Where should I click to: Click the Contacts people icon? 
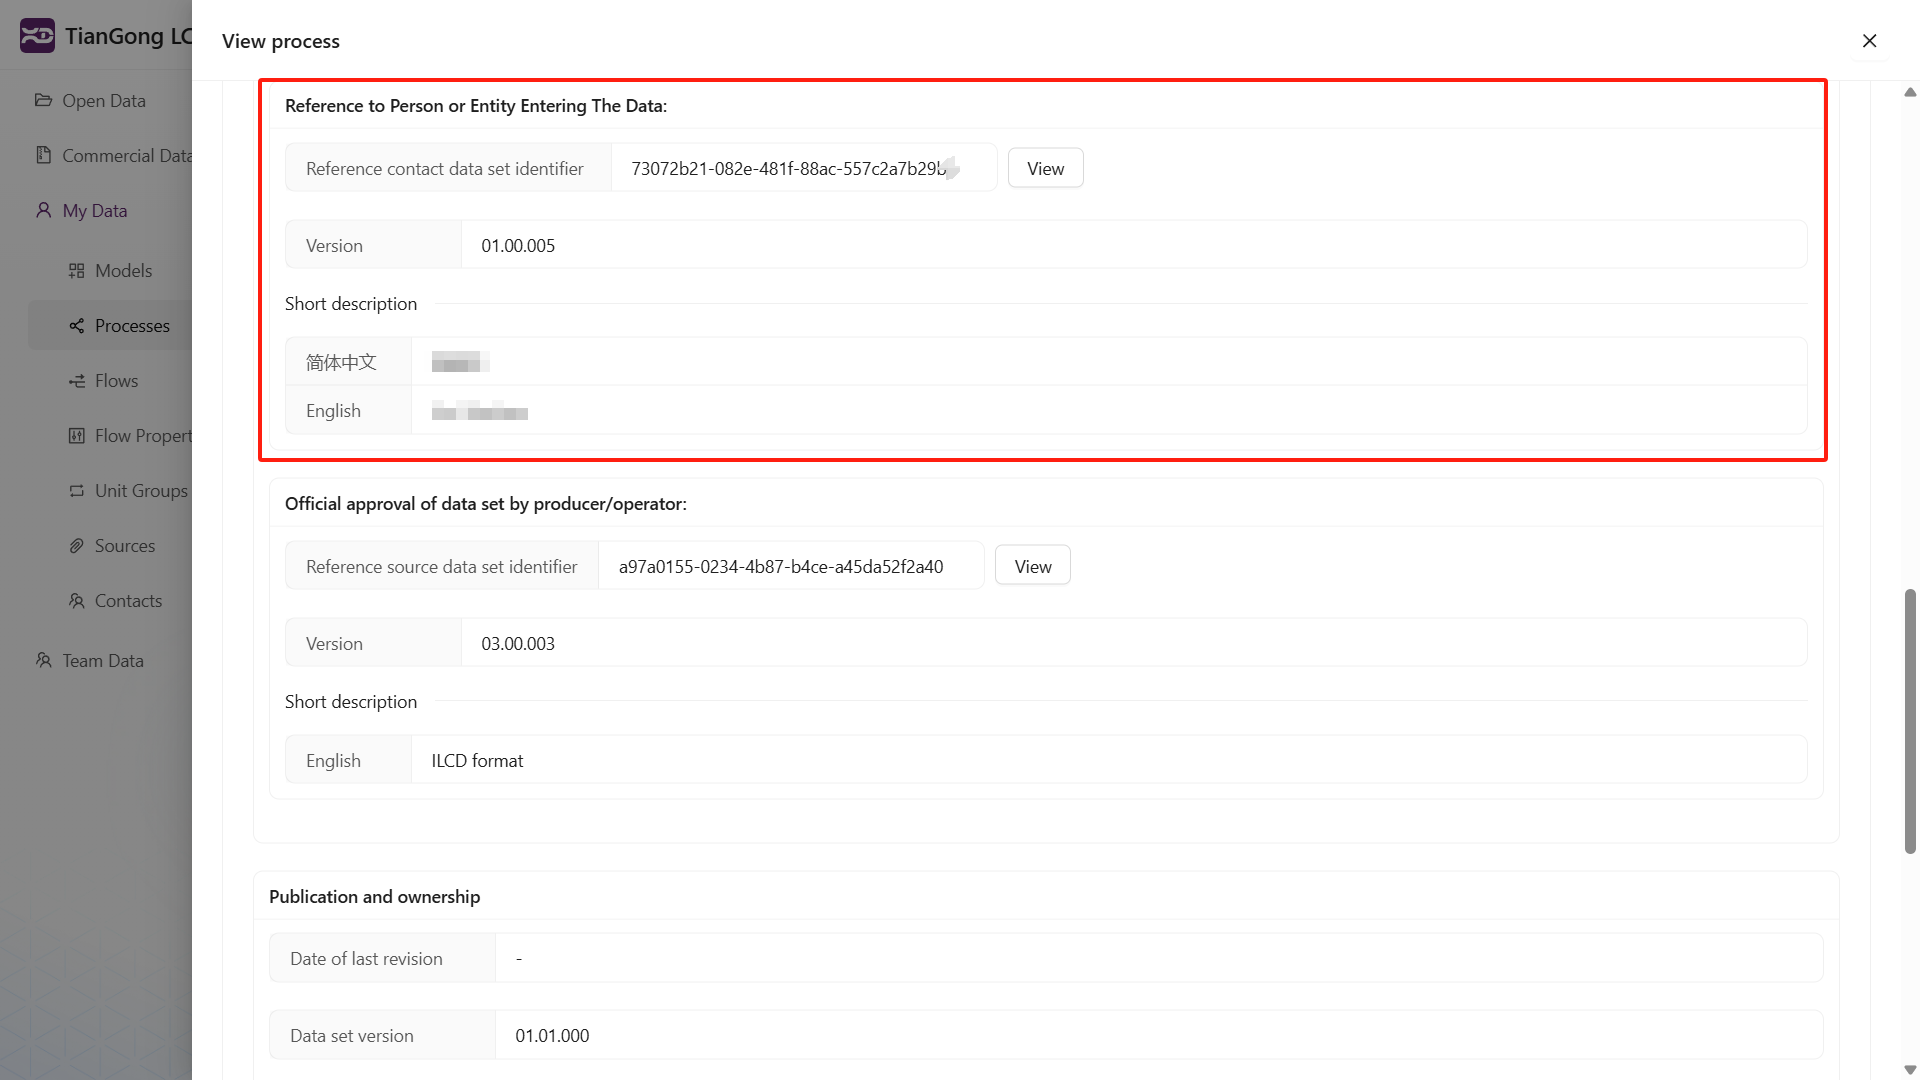tap(76, 601)
